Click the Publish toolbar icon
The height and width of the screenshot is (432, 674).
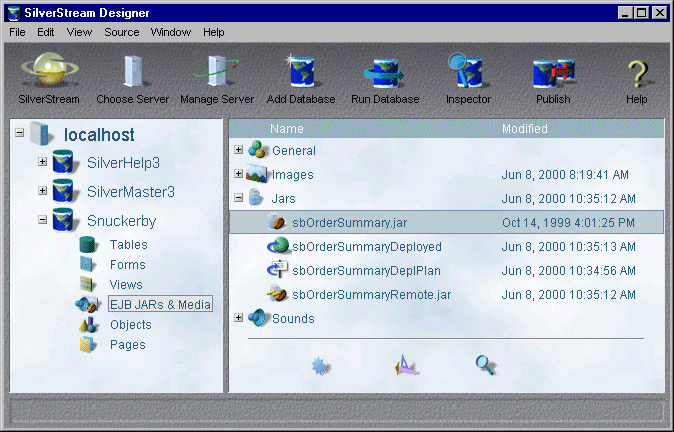554,73
